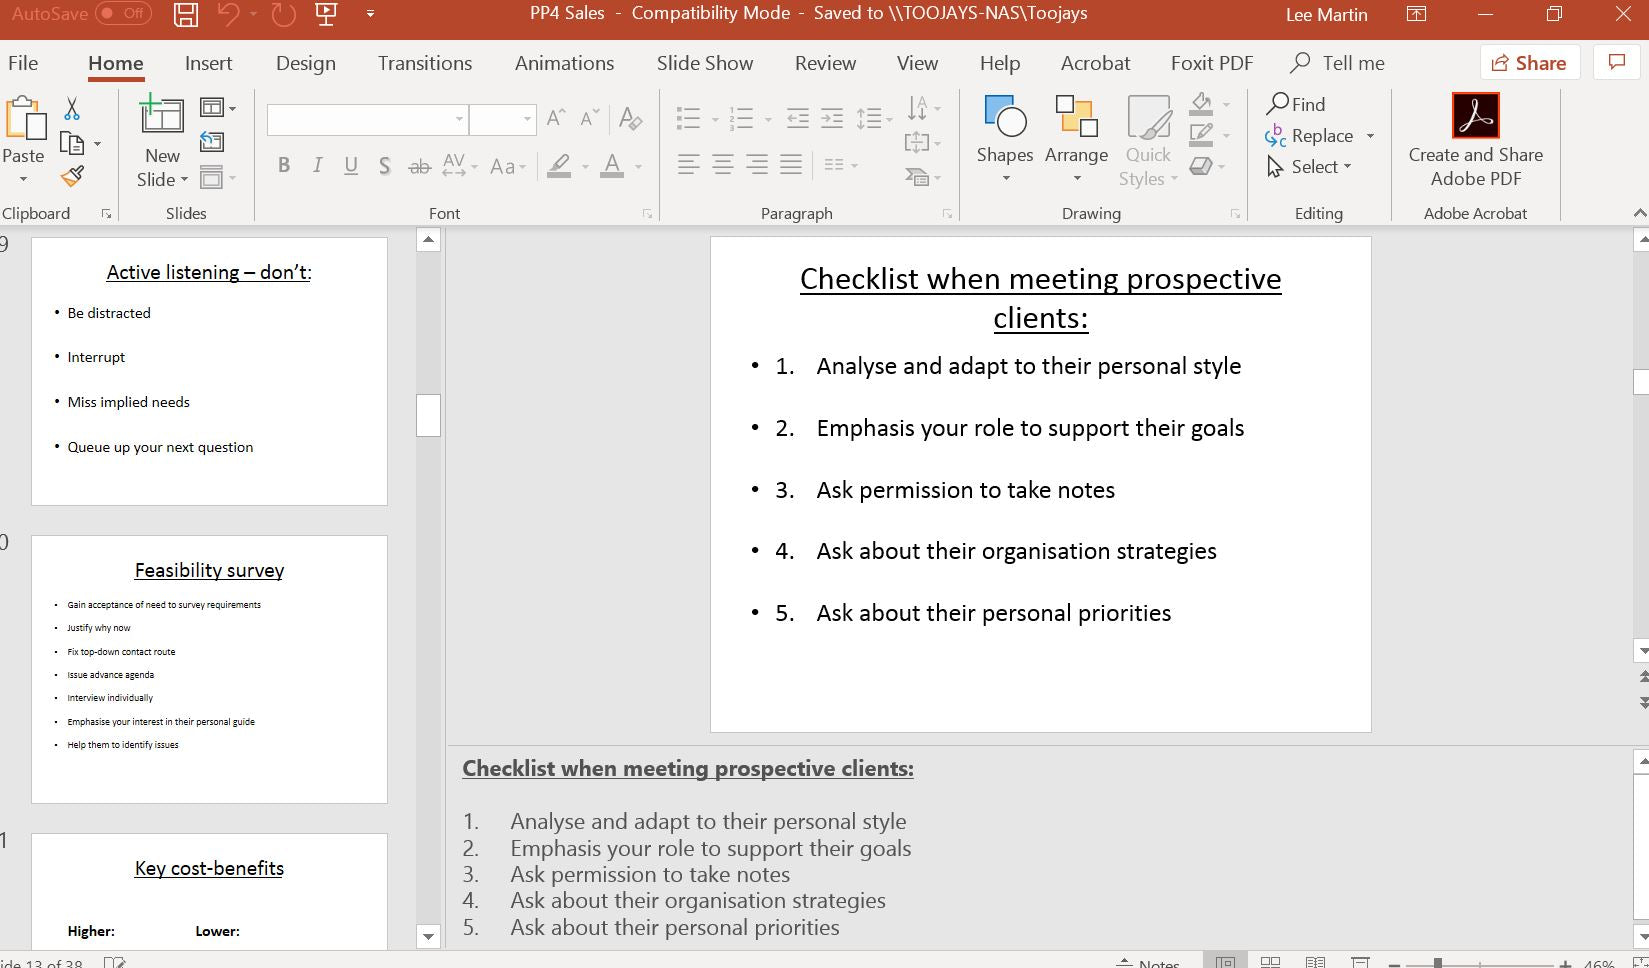Click the New Slide icon

tap(162, 115)
